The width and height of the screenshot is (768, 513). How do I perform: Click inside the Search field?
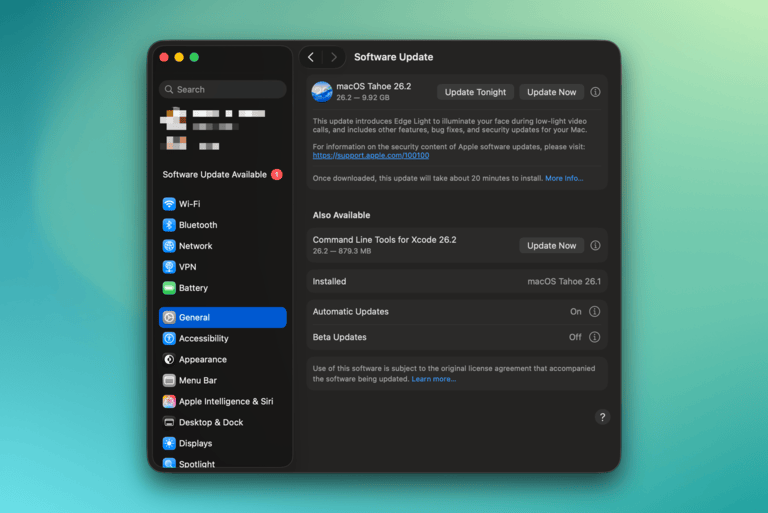(x=223, y=90)
